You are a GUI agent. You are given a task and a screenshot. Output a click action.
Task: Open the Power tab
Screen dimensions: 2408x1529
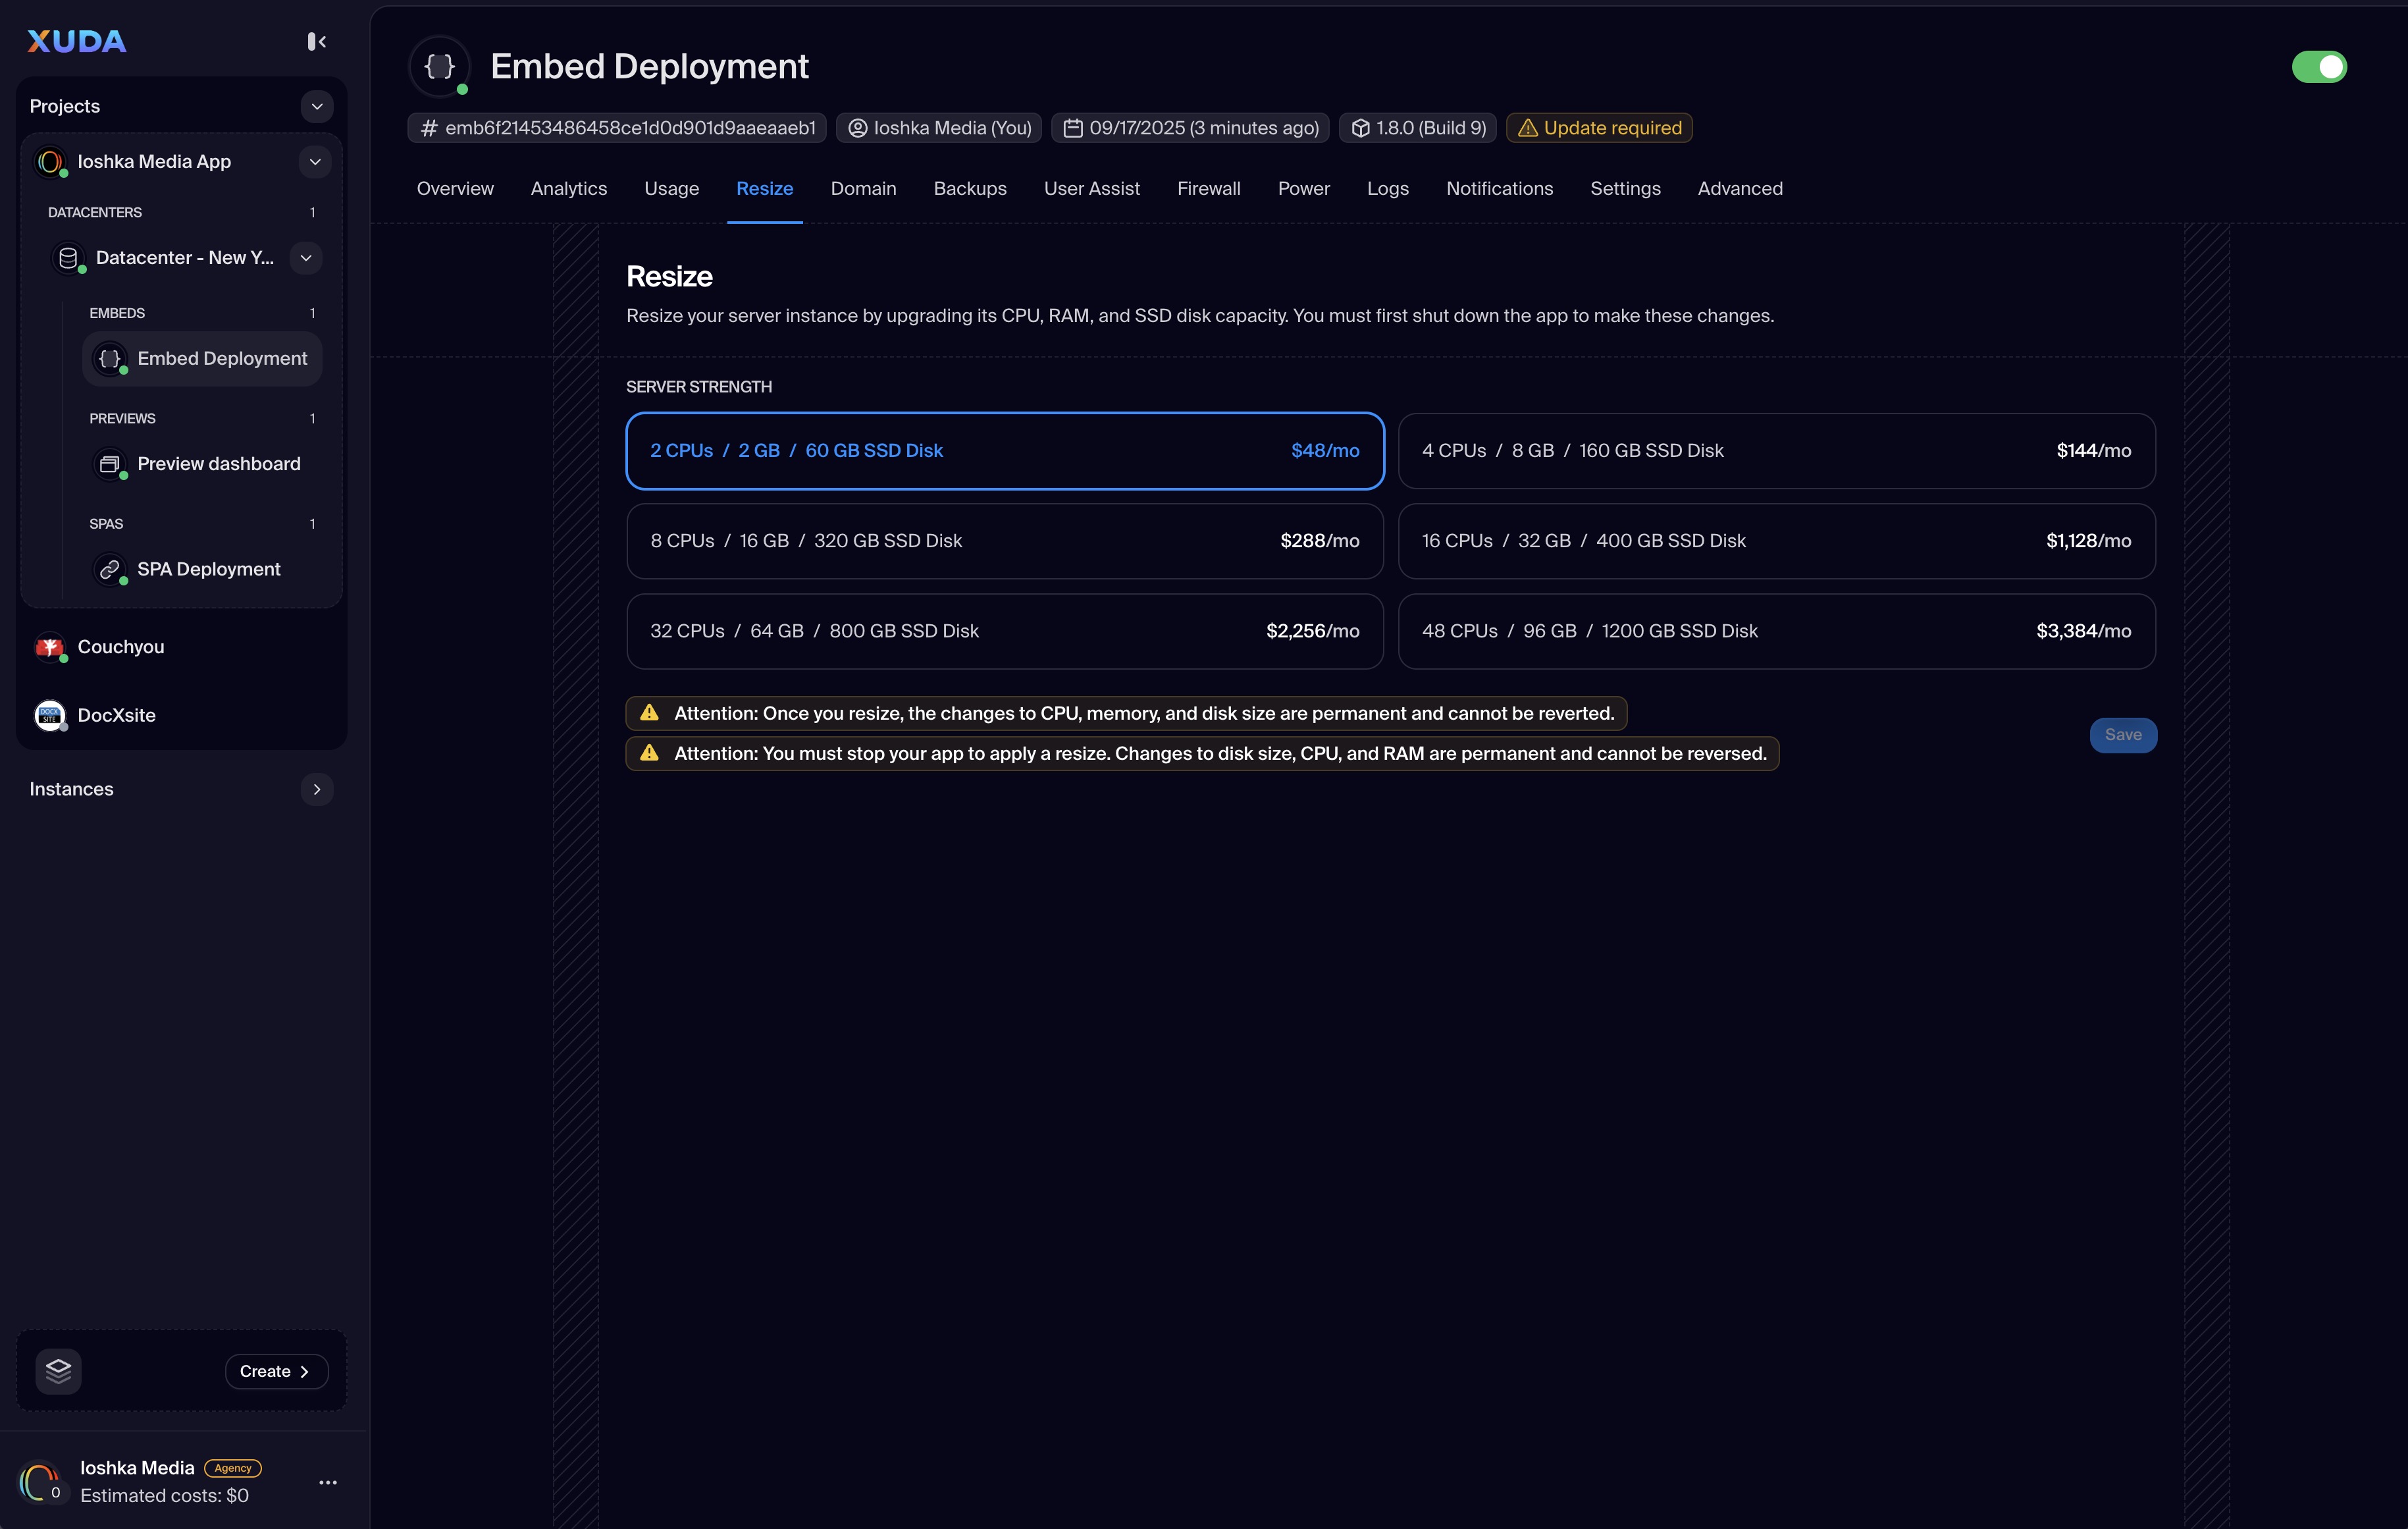pyautogui.click(x=1303, y=188)
